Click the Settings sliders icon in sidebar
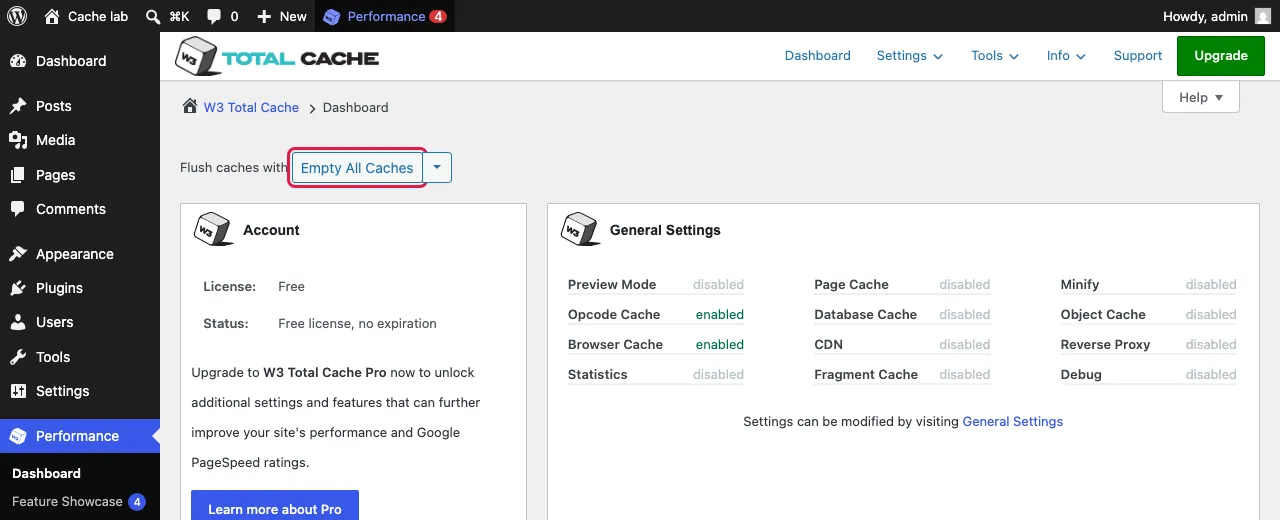 pyautogui.click(x=18, y=391)
